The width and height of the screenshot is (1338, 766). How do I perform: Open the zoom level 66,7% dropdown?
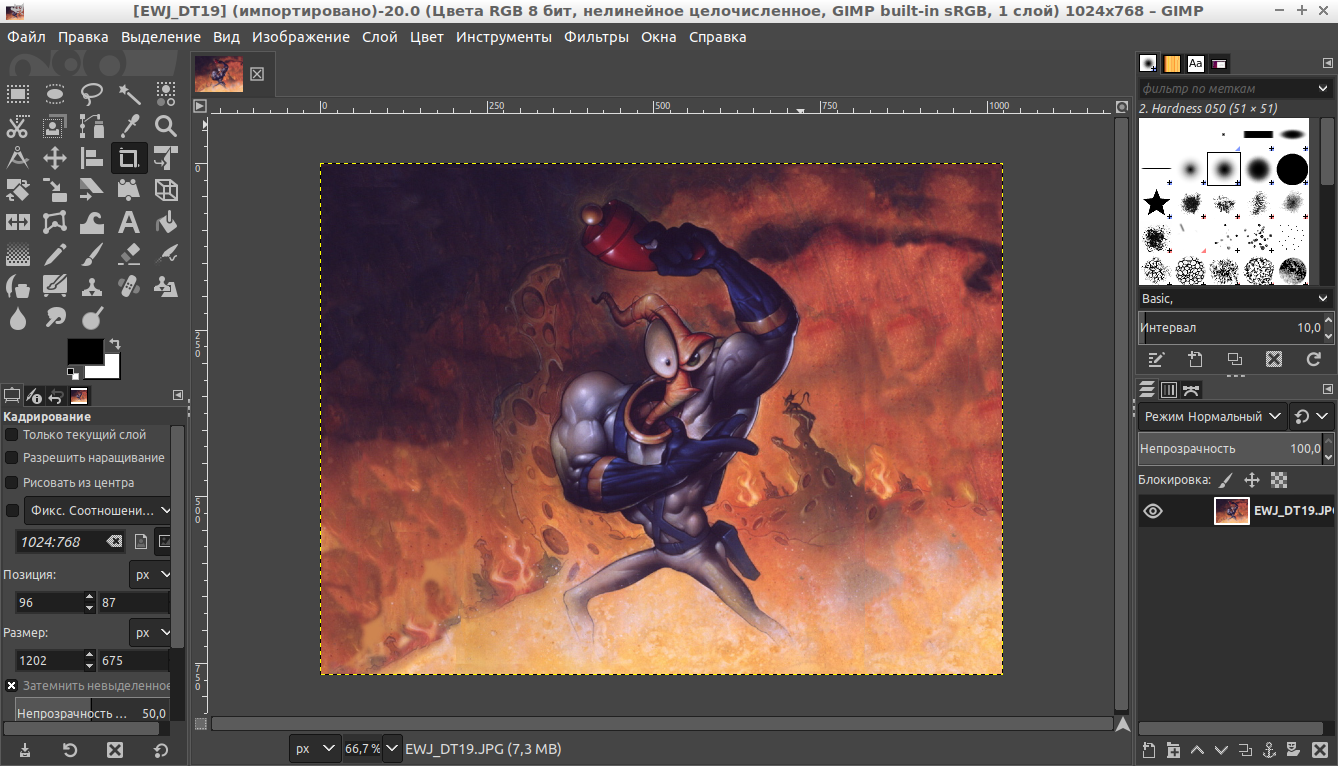393,748
